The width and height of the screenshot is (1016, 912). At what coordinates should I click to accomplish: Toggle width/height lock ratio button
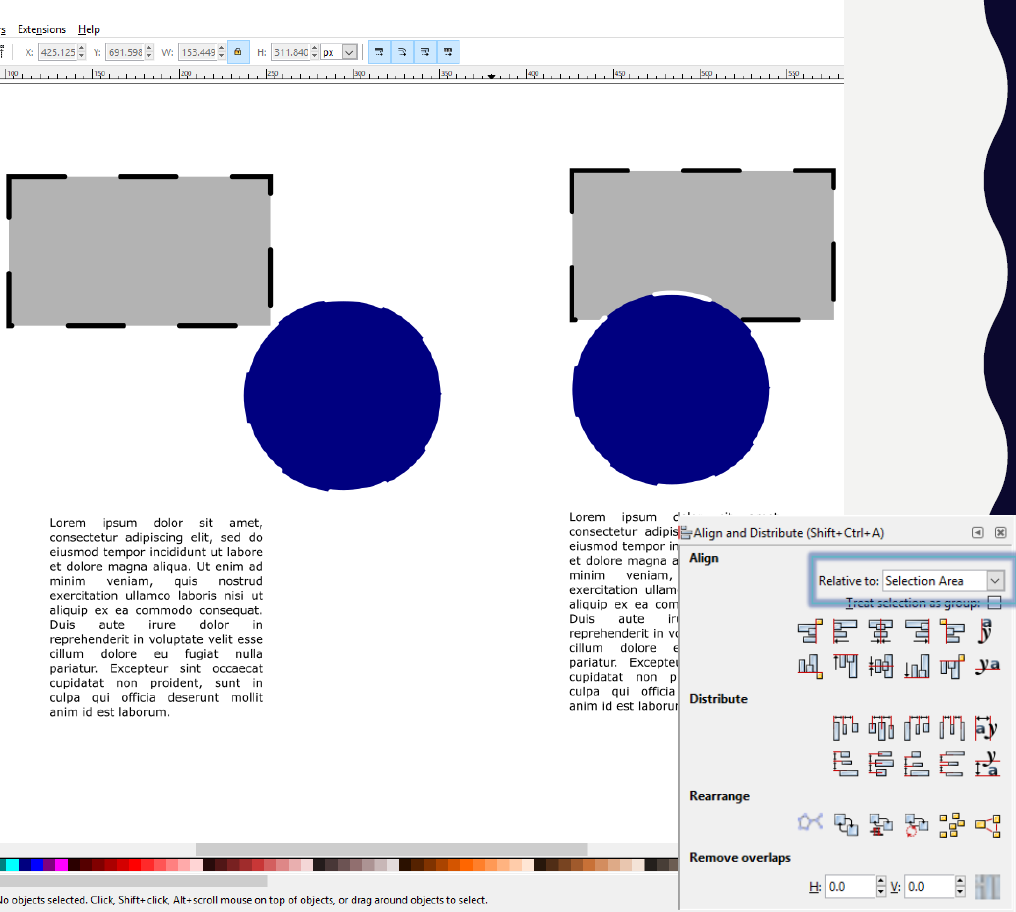(238, 52)
